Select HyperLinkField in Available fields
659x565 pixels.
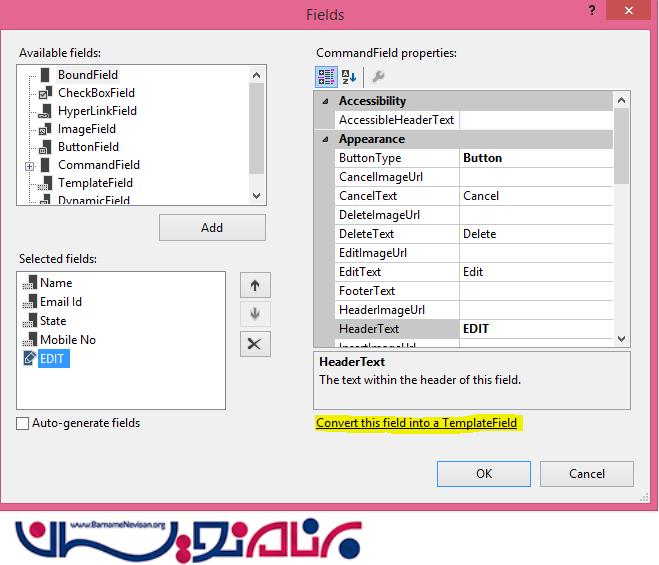[x=97, y=111]
